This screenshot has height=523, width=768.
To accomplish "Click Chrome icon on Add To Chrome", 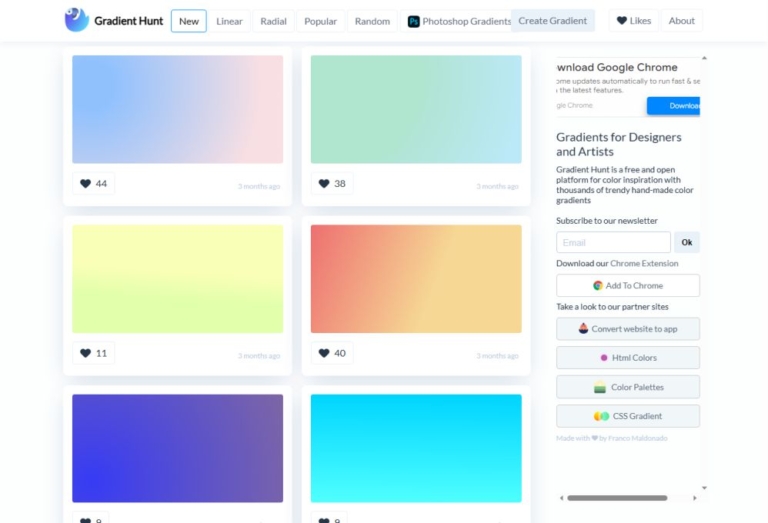I will [x=598, y=286].
